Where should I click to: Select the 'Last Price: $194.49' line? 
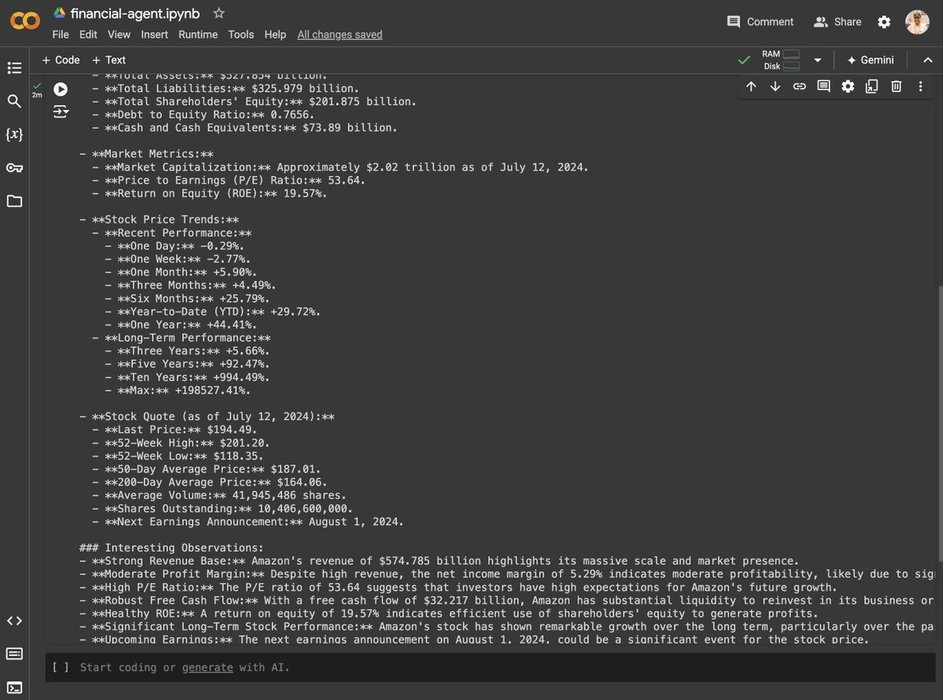pos(174,429)
